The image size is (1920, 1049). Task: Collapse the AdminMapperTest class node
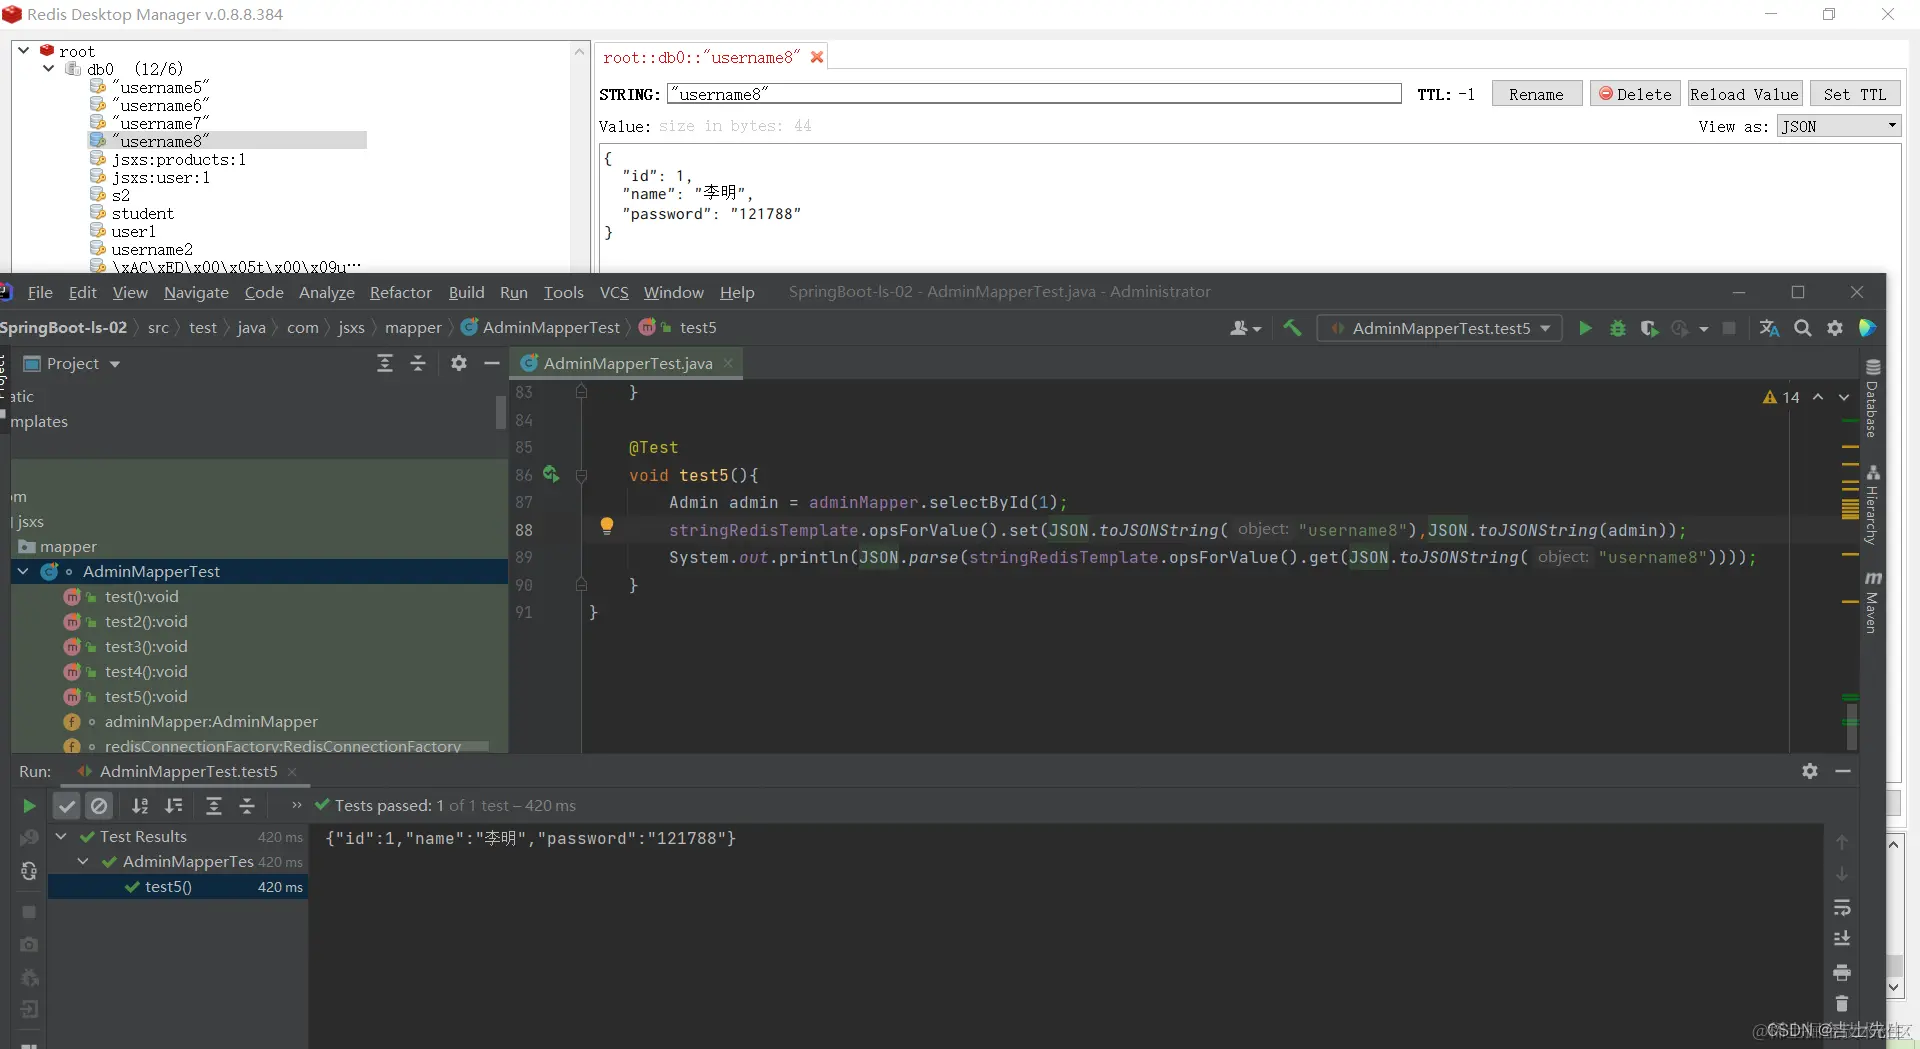[x=23, y=571]
